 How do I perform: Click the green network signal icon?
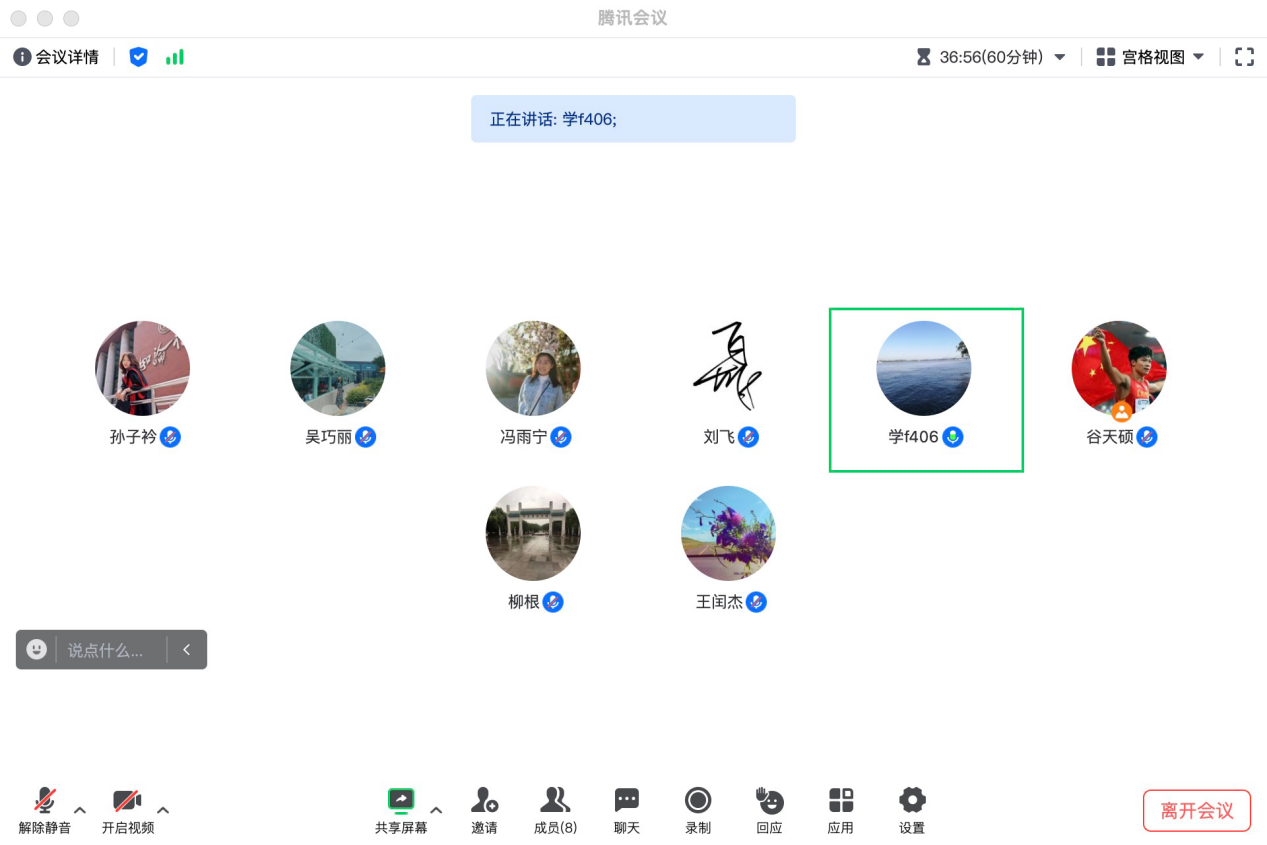(x=175, y=57)
